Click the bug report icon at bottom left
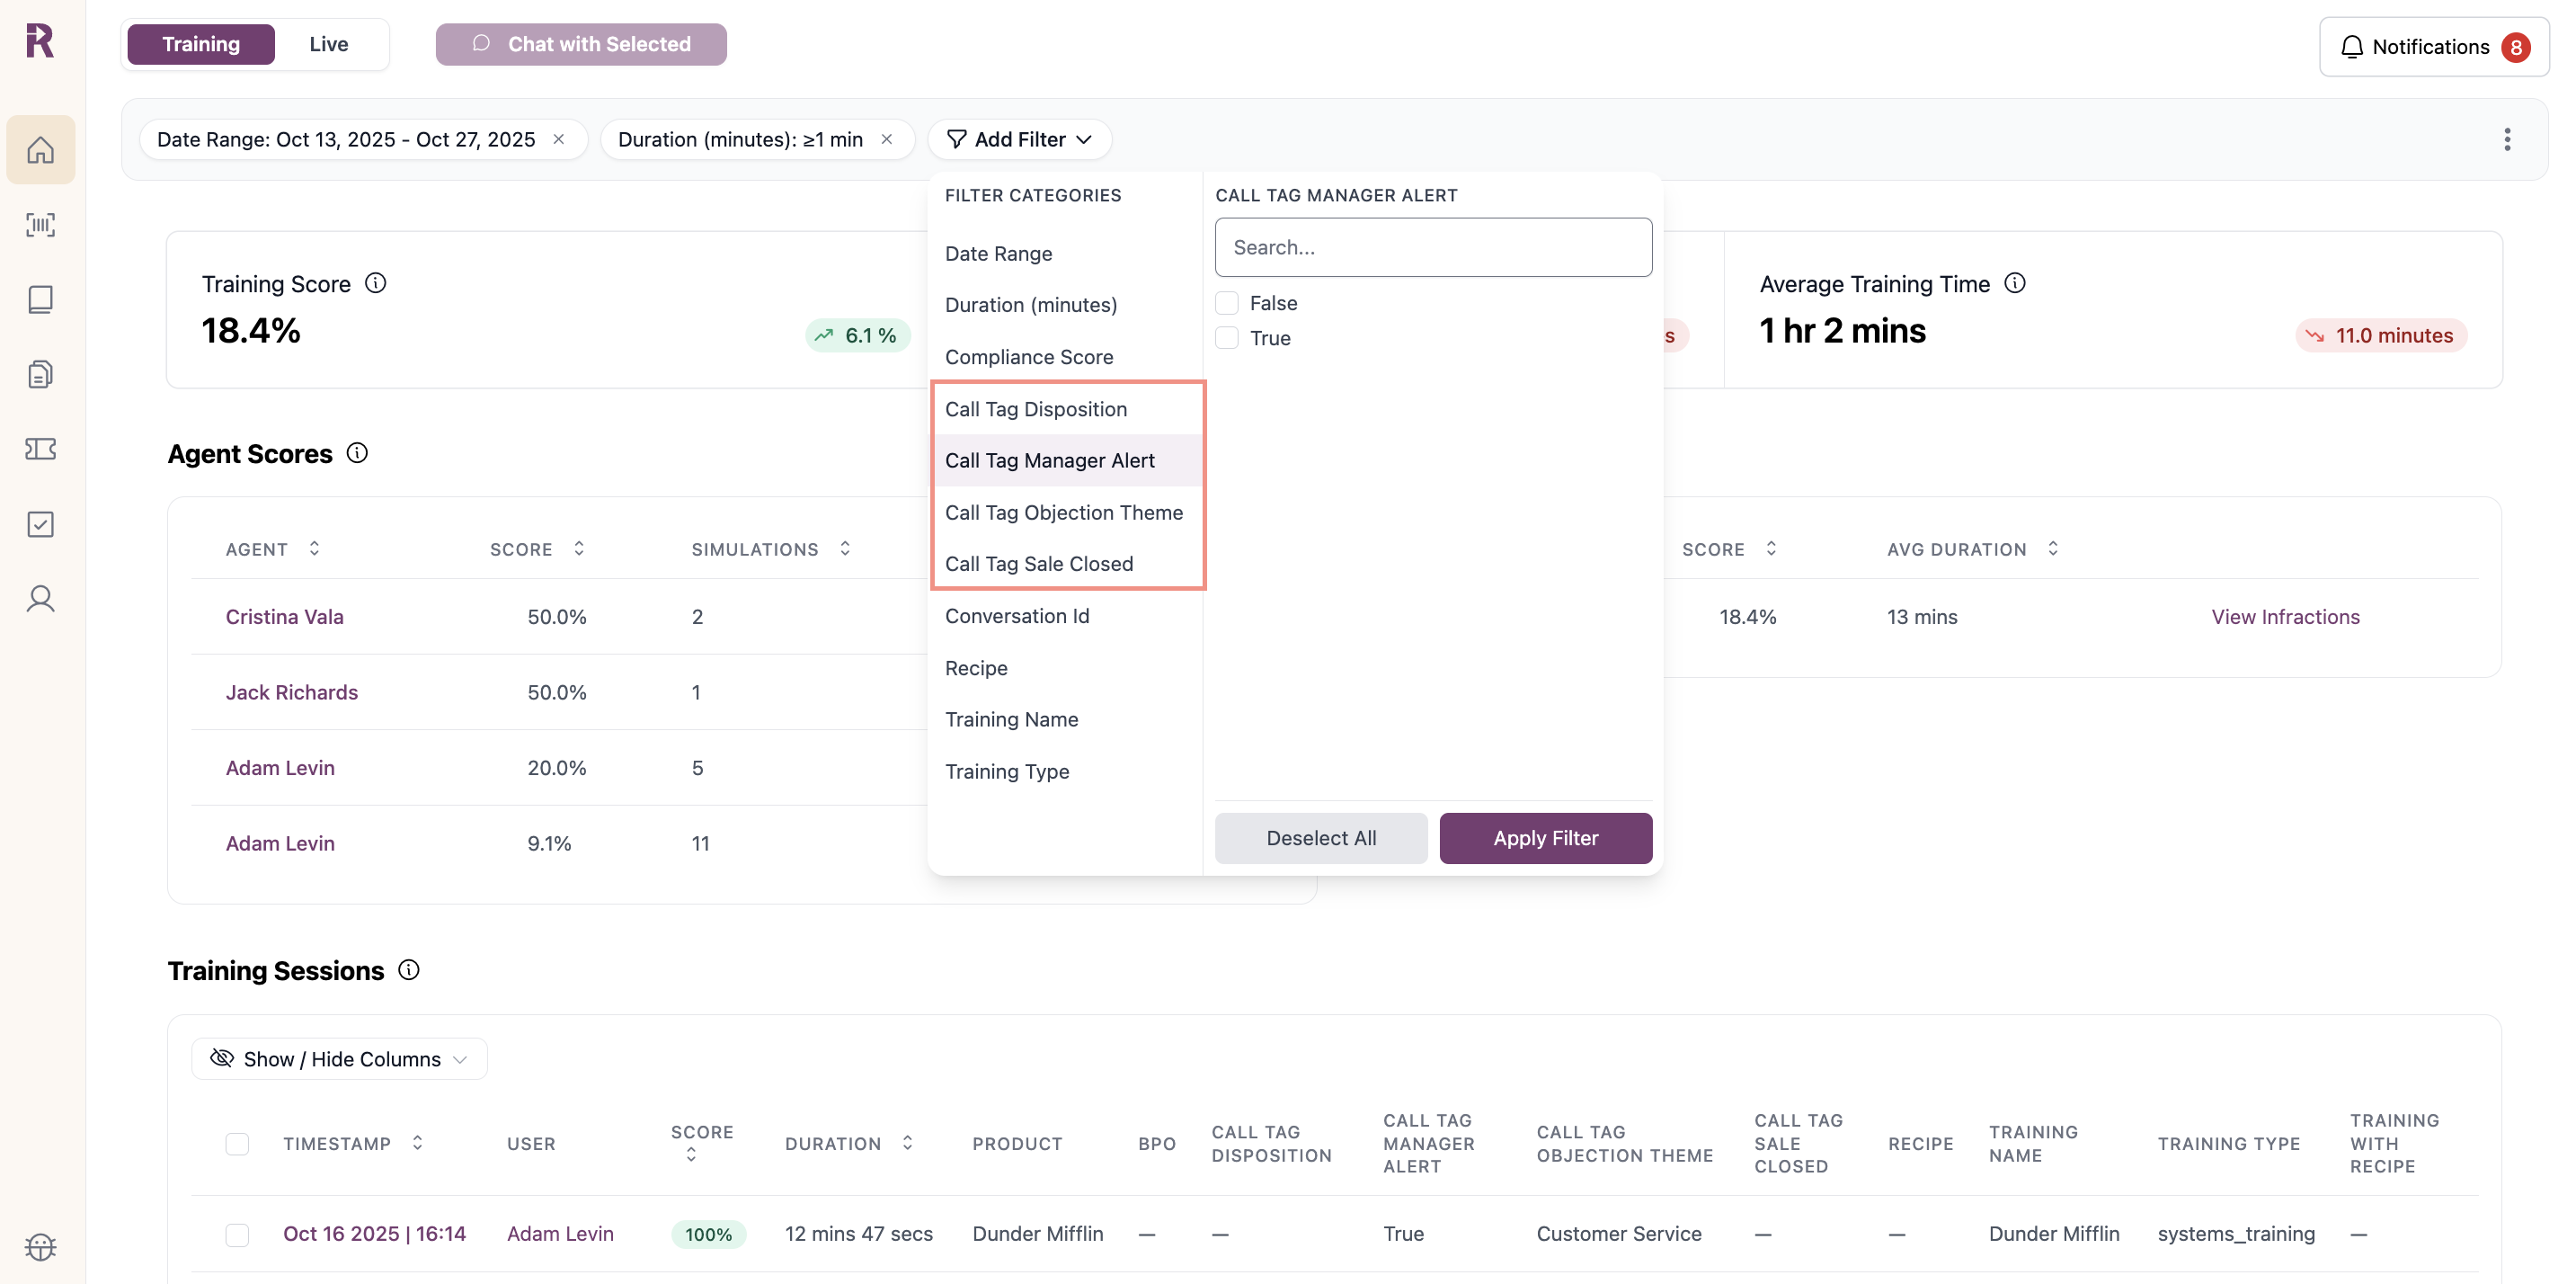 (x=40, y=1246)
